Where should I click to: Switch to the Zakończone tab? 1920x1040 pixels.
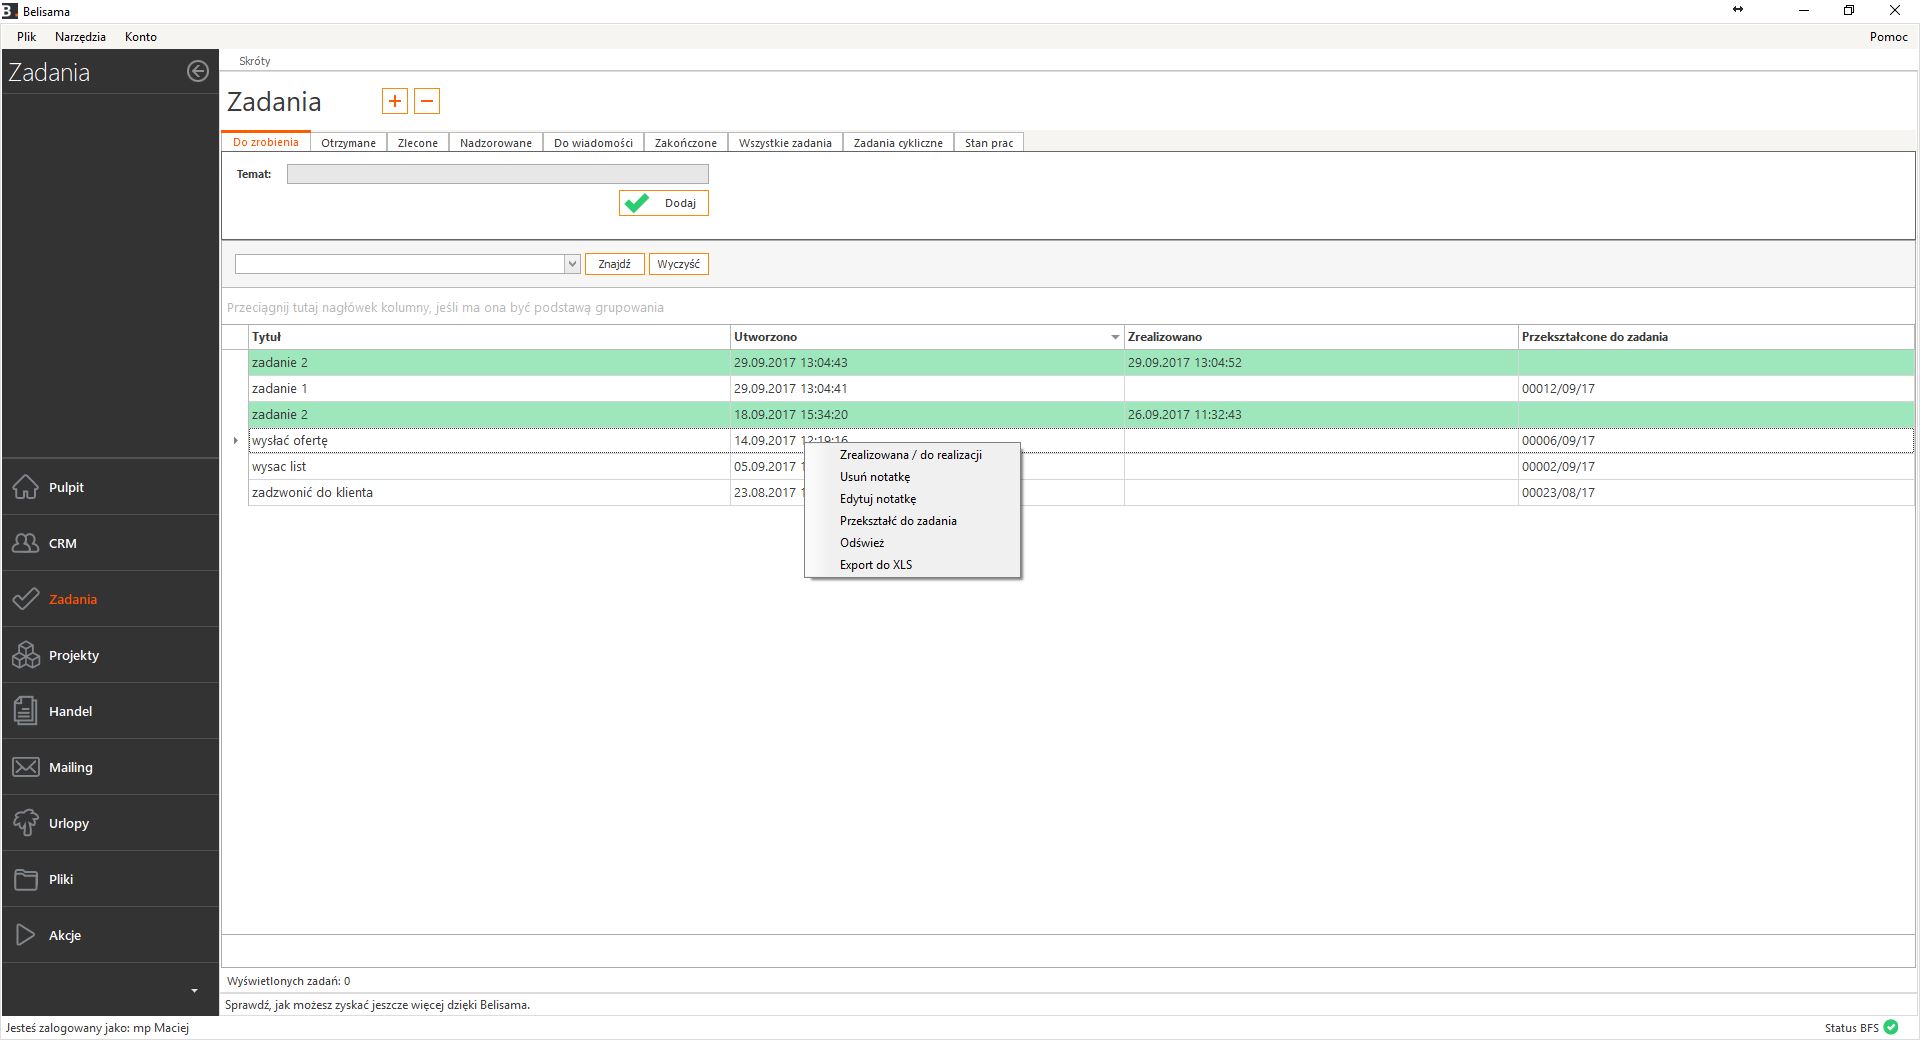coord(685,143)
